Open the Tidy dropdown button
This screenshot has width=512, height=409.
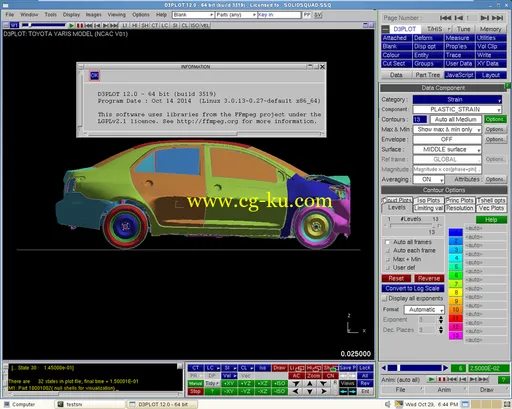211,383
